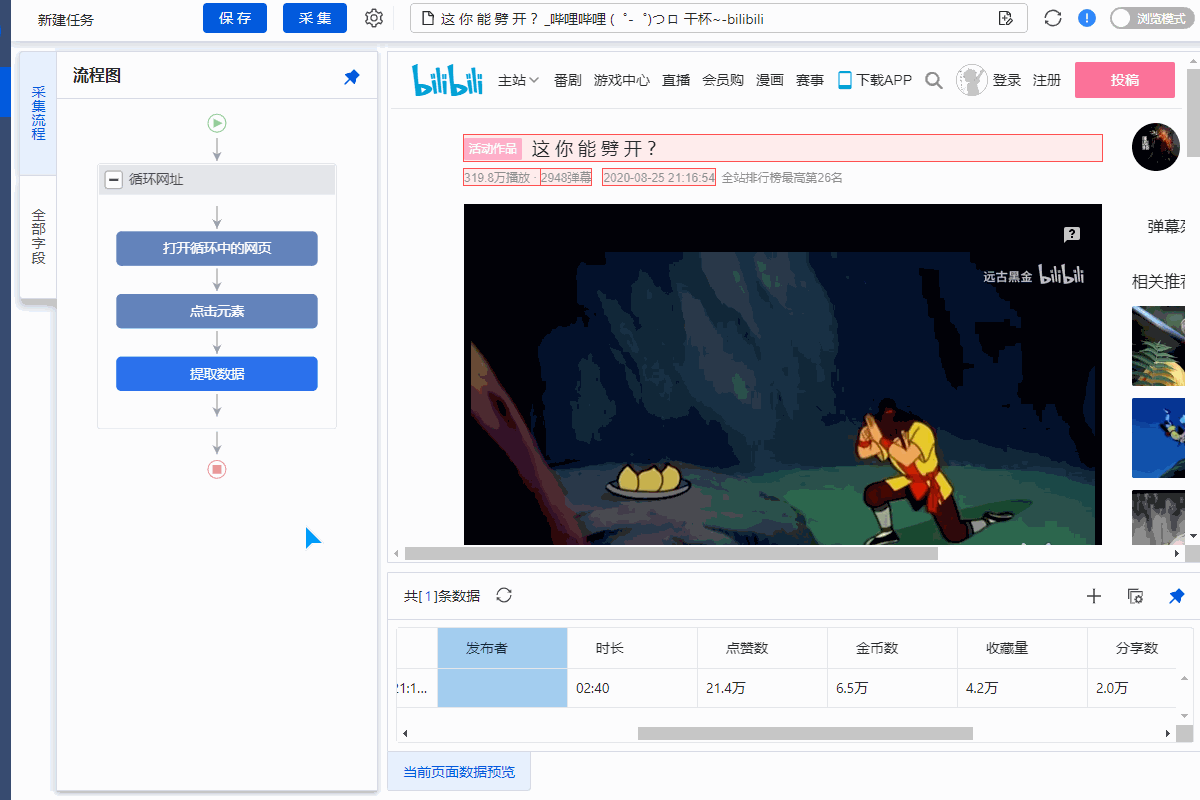Refresh the data preview count
1200x800 pixels.
point(504,595)
